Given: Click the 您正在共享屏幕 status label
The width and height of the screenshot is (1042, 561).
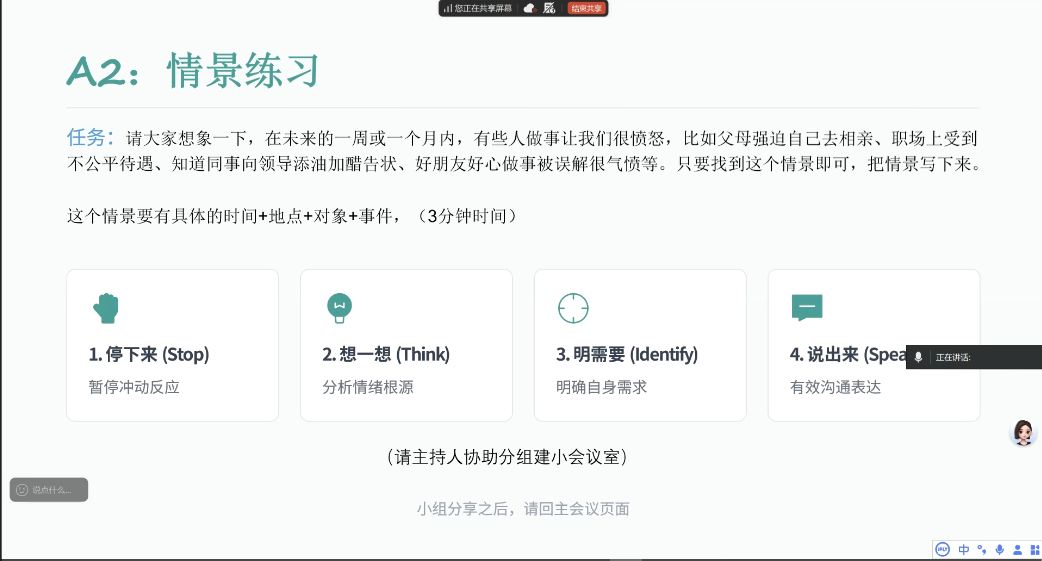Looking at the screenshot, I should [x=483, y=8].
